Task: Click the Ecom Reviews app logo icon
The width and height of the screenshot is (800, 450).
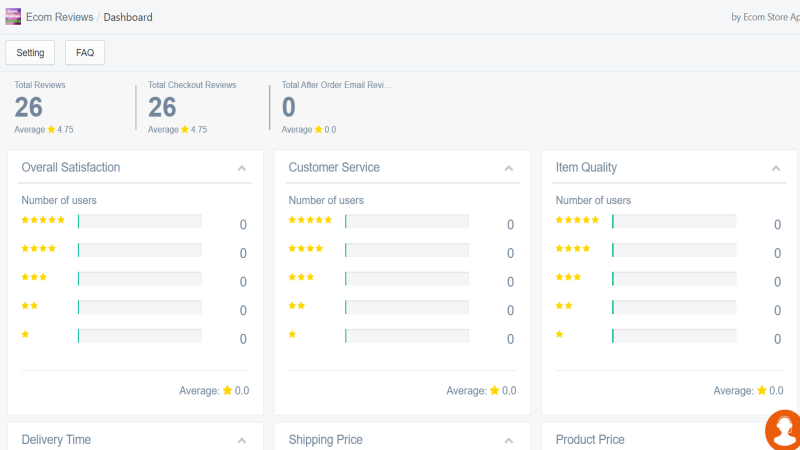Action: (x=13, y=16)
